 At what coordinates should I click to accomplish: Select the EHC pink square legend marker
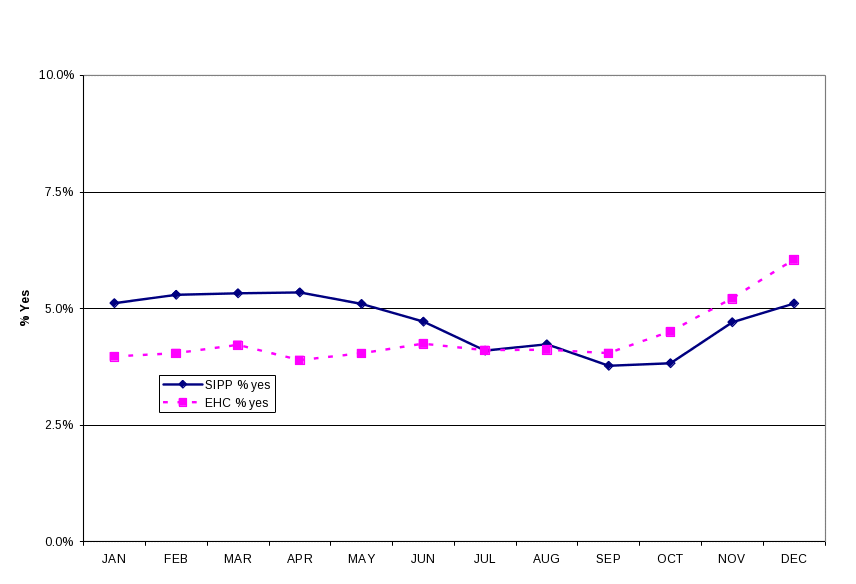pyautogui.click(x=183, y=402)
